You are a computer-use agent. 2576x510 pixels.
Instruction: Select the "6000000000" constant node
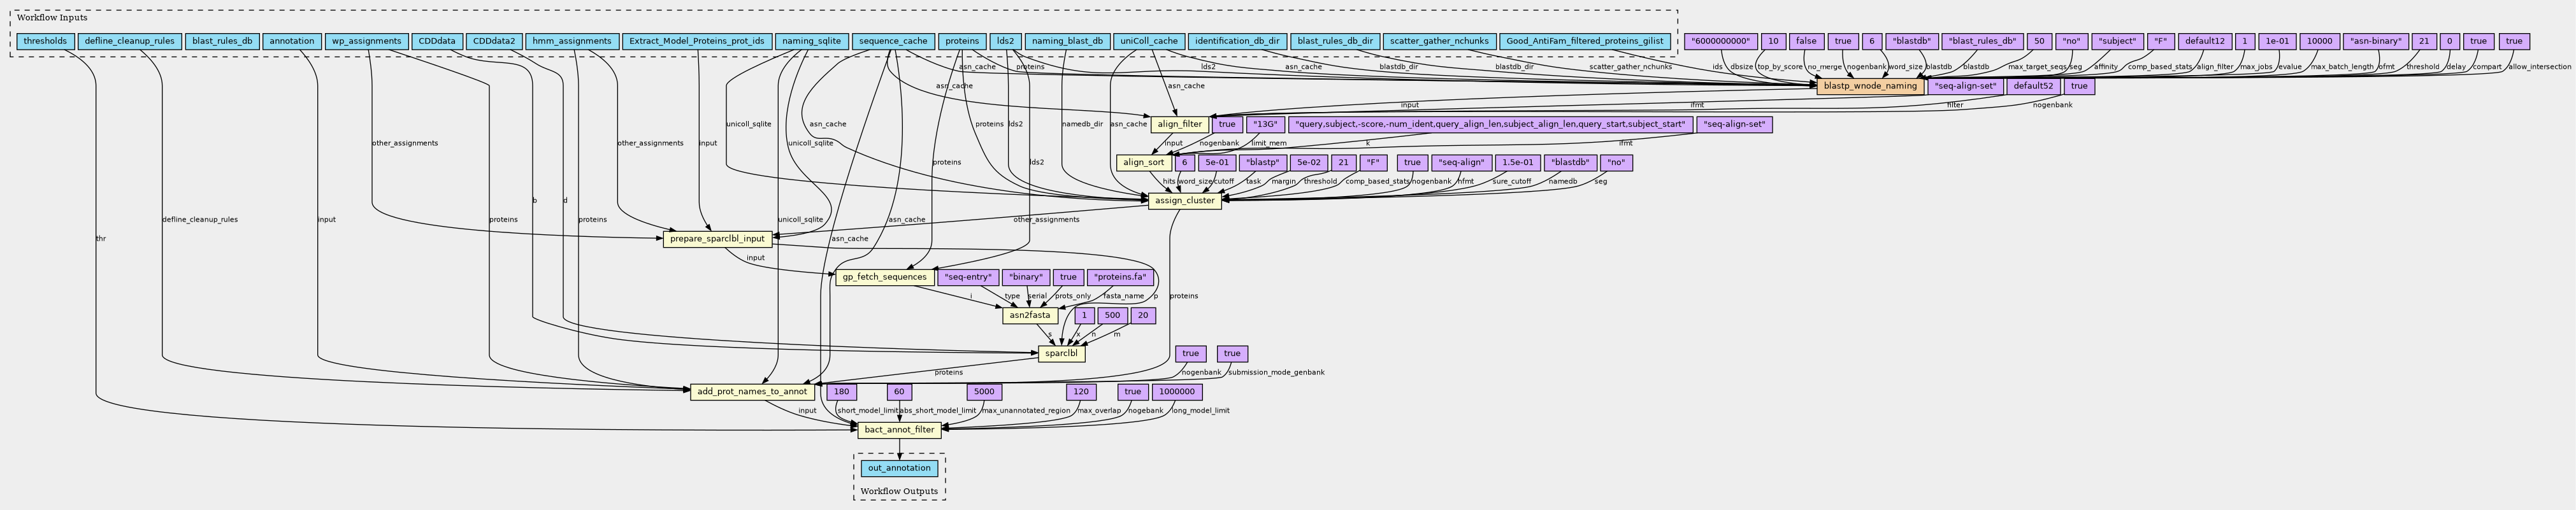[x=1721, y=42]
